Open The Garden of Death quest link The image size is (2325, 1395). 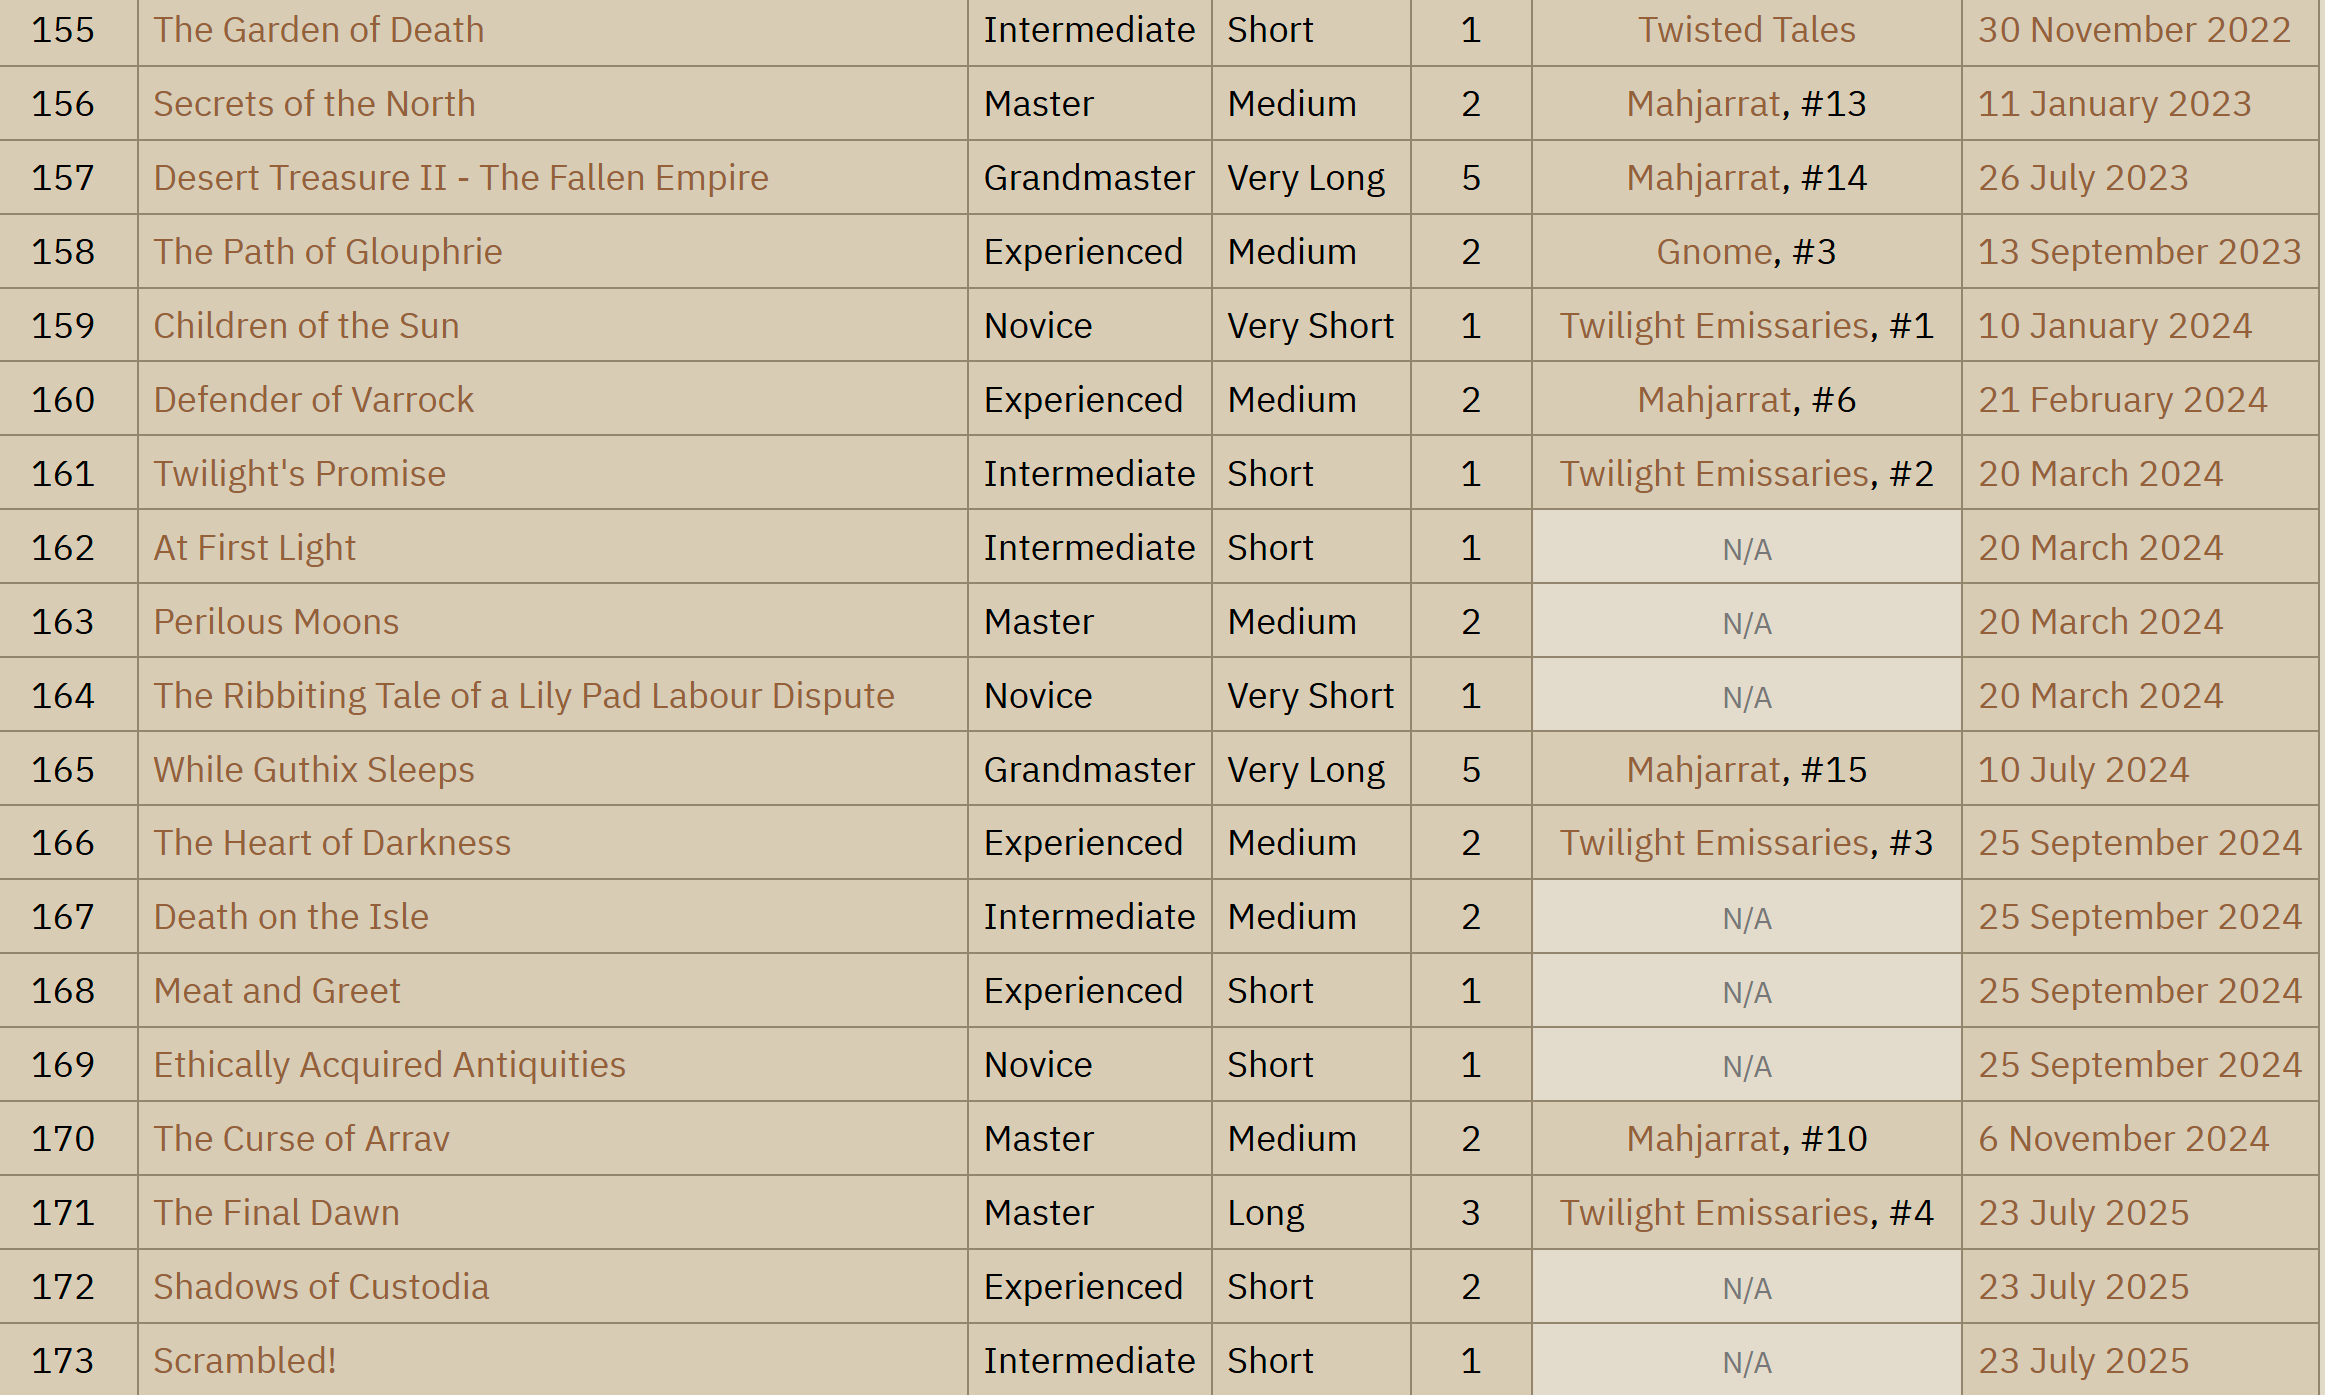pyautogui.click(x=318, y=30)
